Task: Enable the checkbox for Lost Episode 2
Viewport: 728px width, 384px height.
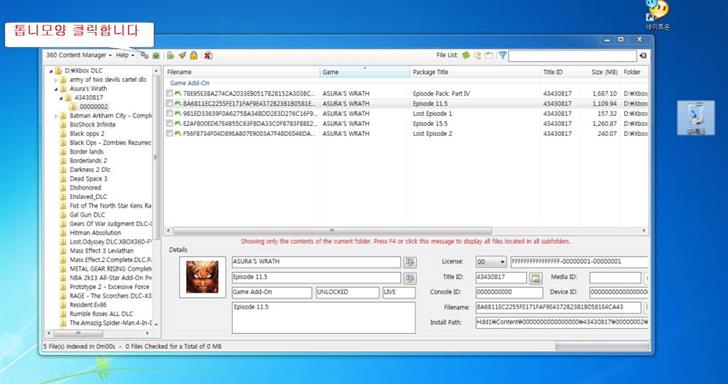Action: click(170, 133)
